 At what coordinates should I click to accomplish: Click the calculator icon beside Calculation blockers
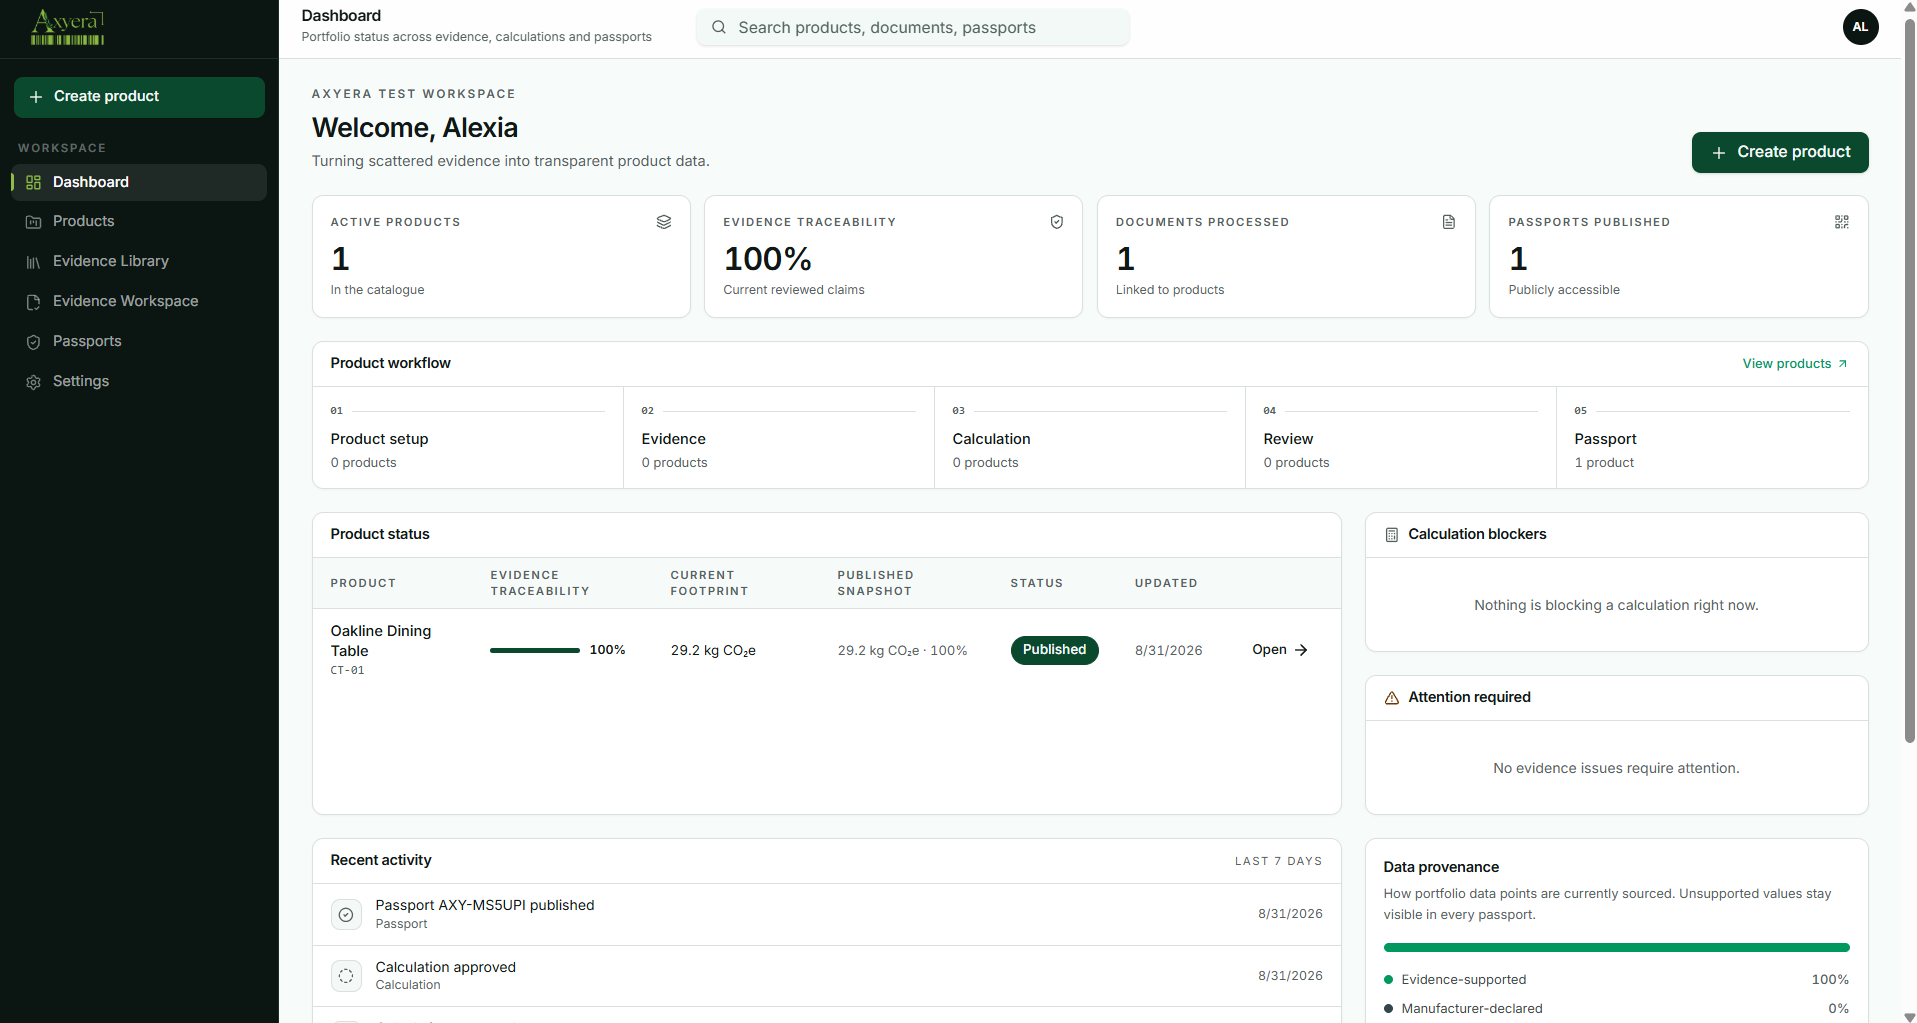(1392, 535)
